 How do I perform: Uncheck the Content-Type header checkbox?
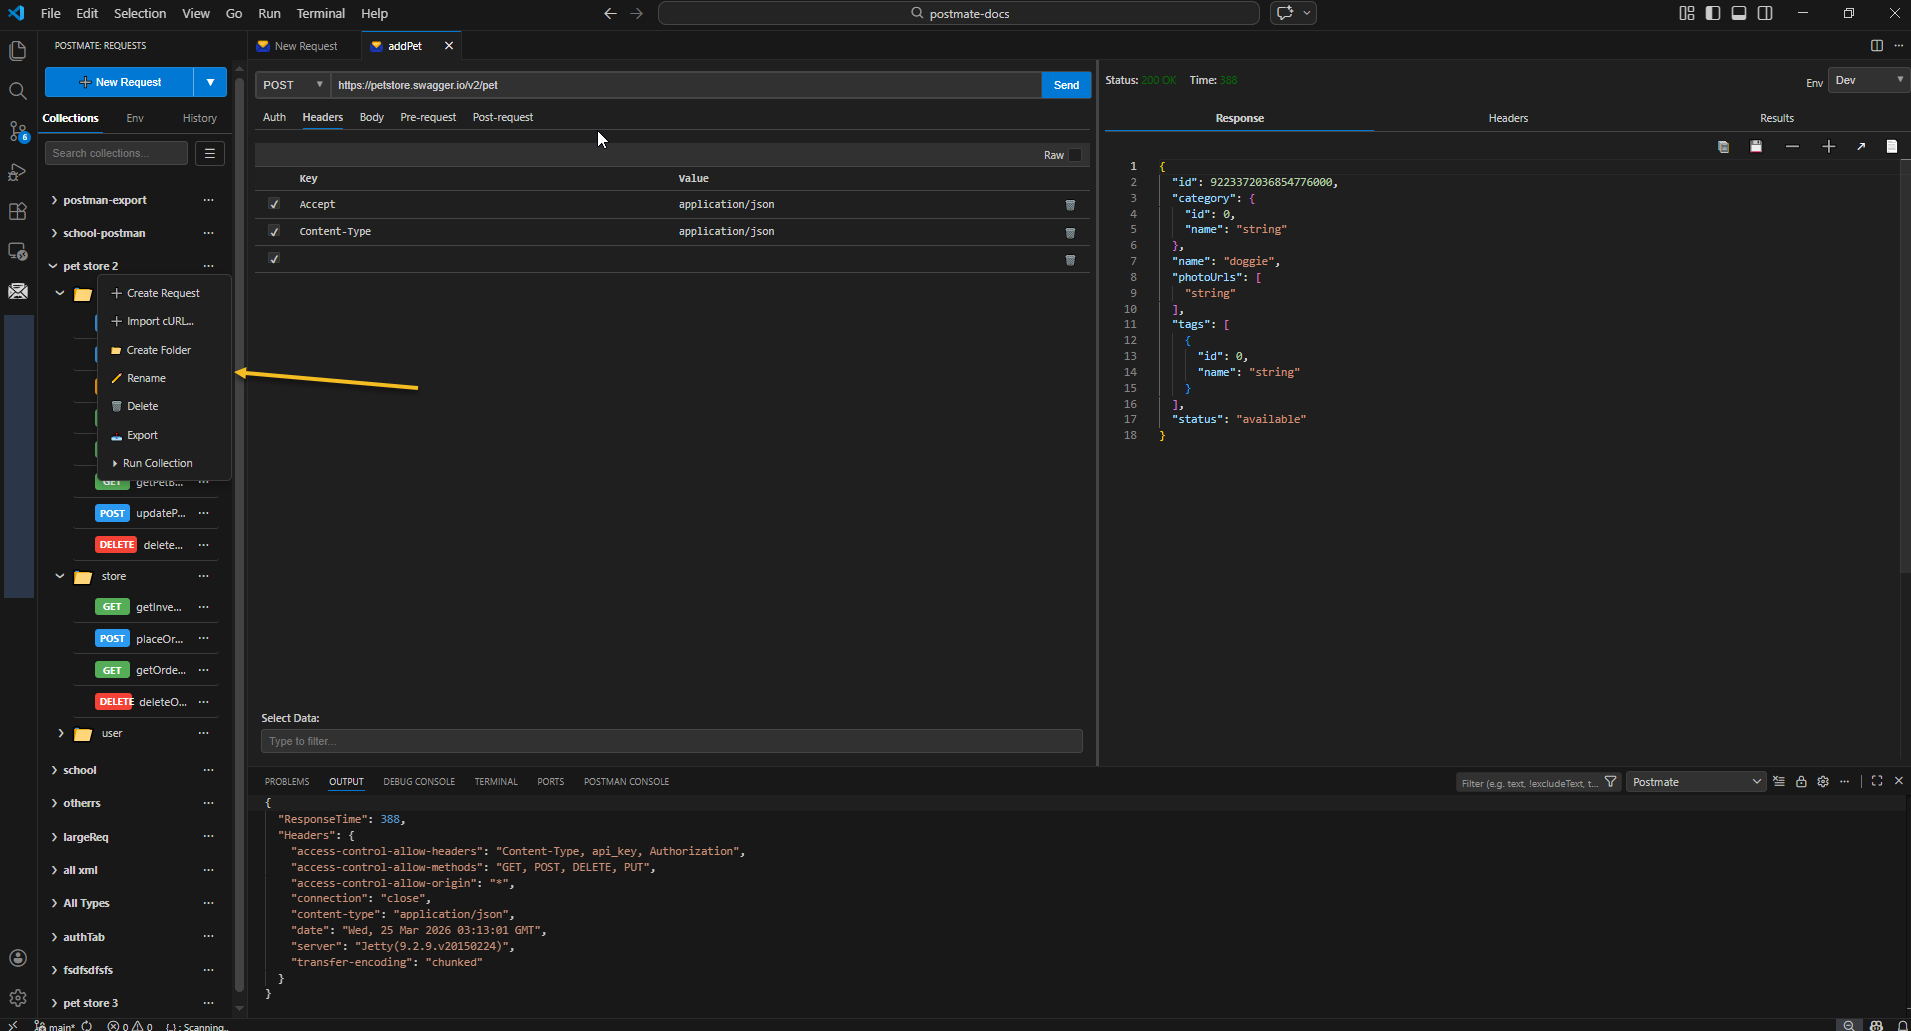[273, 231]
